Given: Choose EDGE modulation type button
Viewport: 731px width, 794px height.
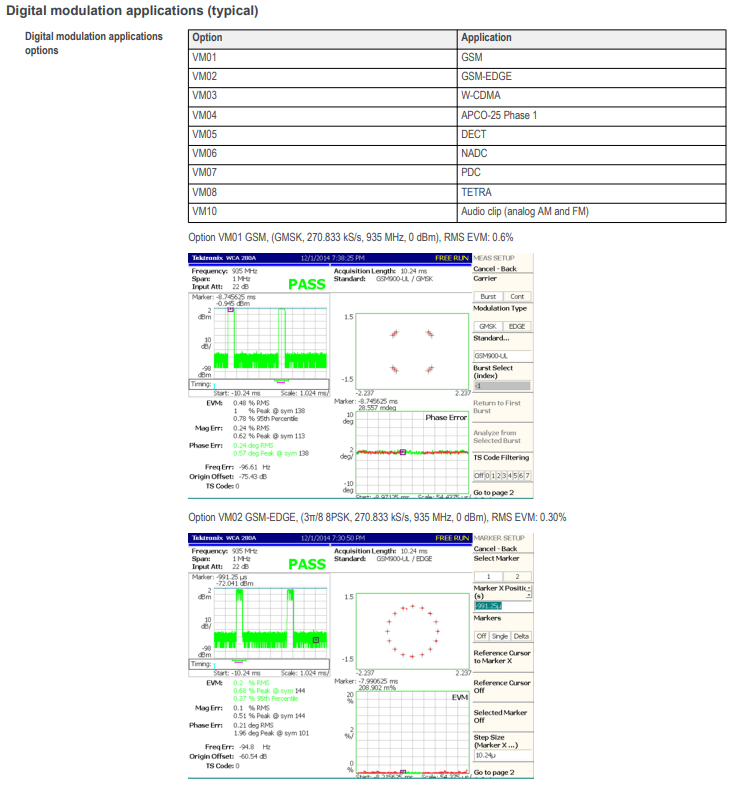Looking at the screenshot, I should (x=517, y=327).
